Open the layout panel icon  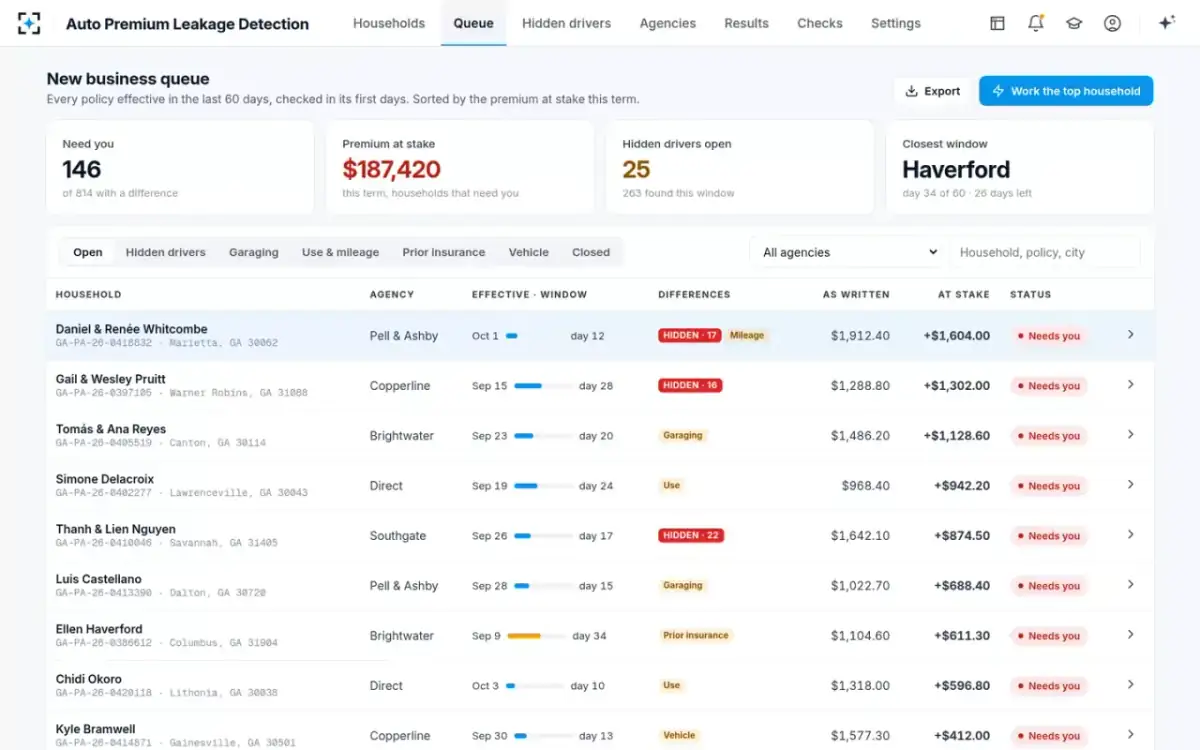click(997, 23)
